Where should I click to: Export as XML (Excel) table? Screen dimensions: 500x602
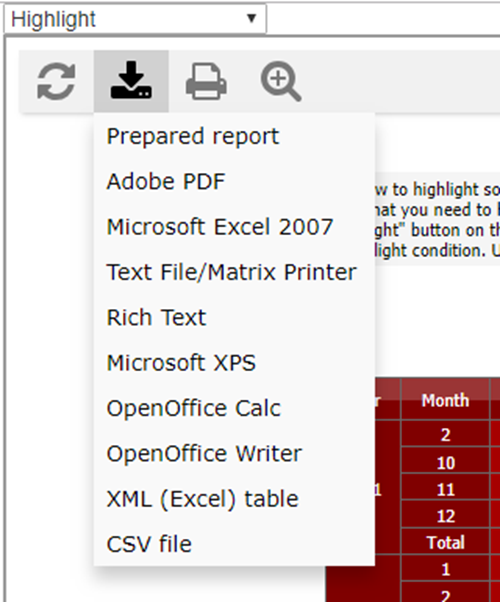coord(234,499)
